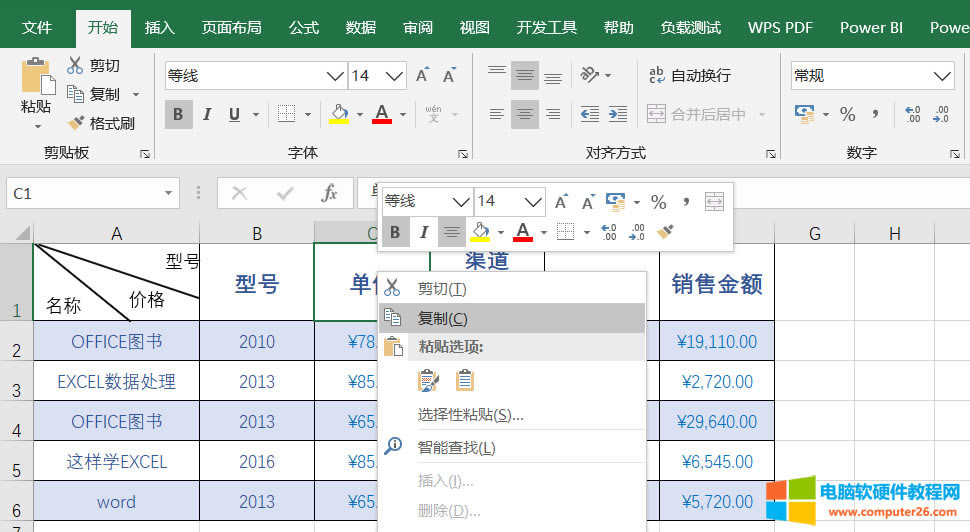Viewport: 970px width, 532px height.
Task: Toggle Bold in the ribbon font group
Action: point(178,114)
